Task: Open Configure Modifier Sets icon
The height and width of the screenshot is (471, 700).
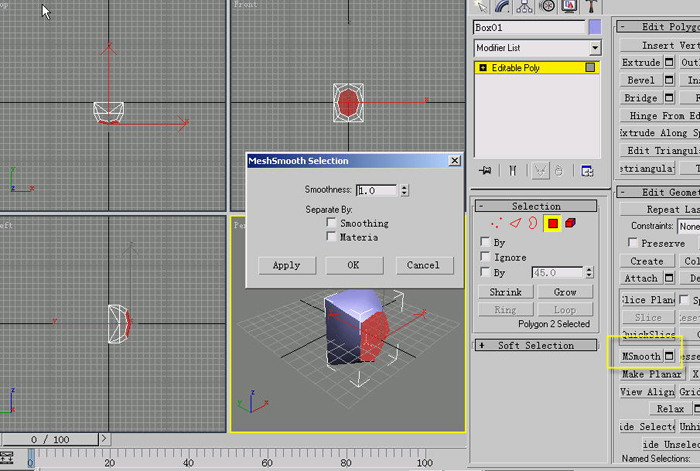Action: click(x=587, y=171)
